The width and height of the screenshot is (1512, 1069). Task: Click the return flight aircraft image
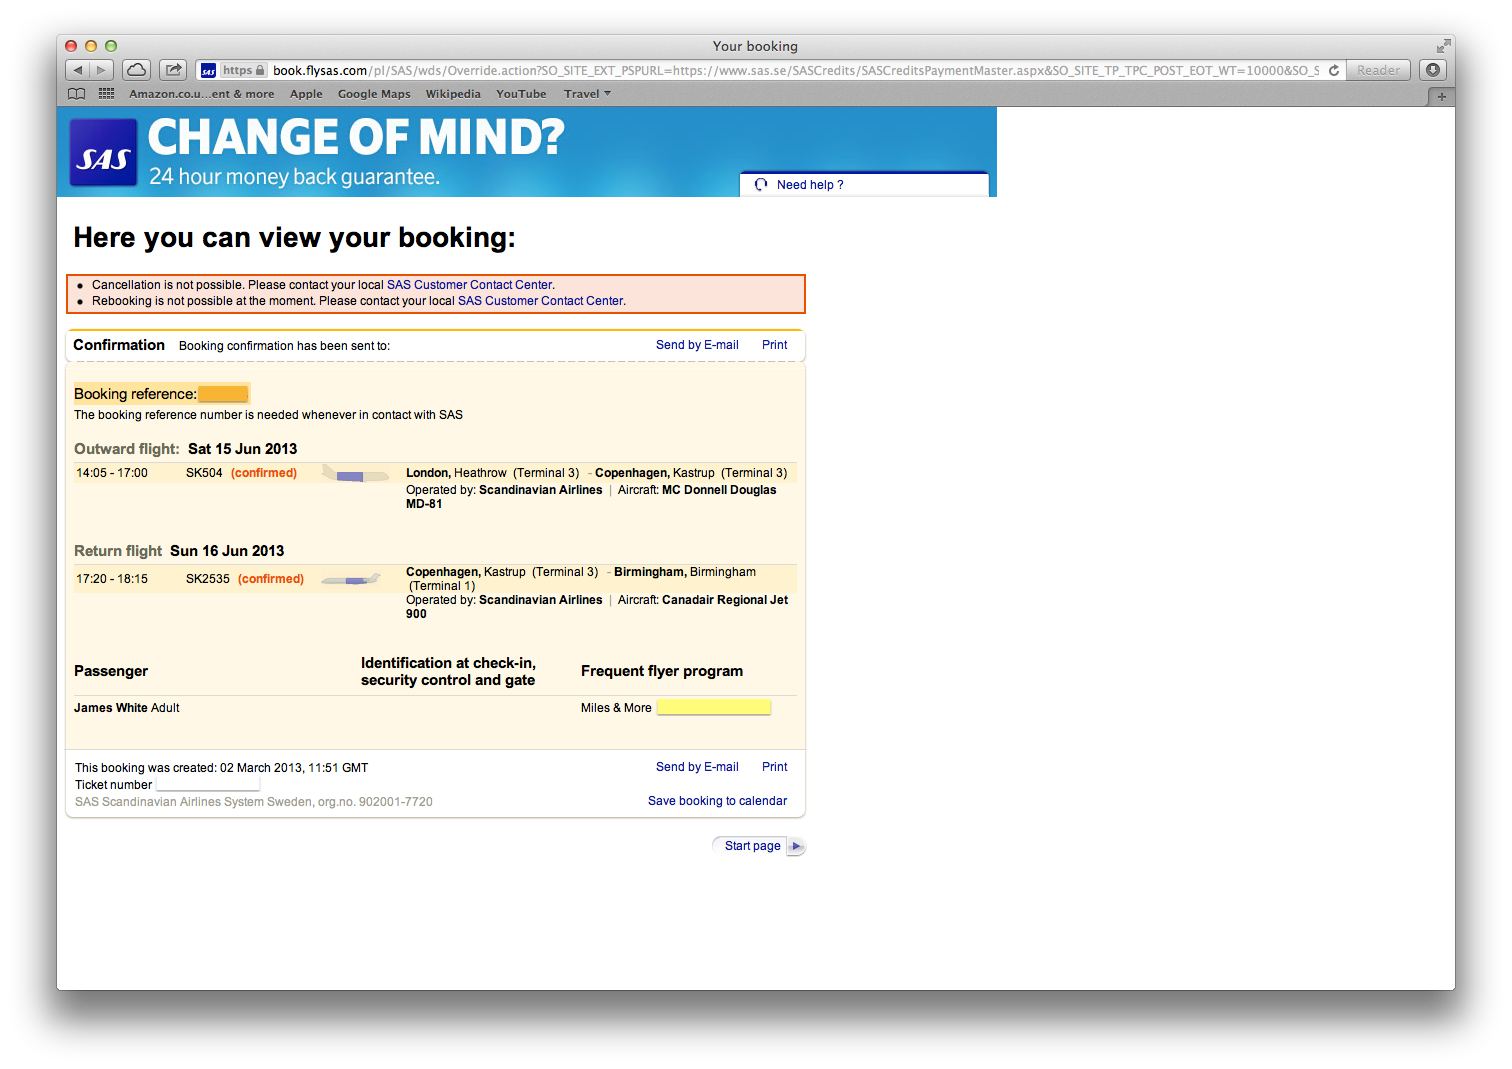[351, 579]
